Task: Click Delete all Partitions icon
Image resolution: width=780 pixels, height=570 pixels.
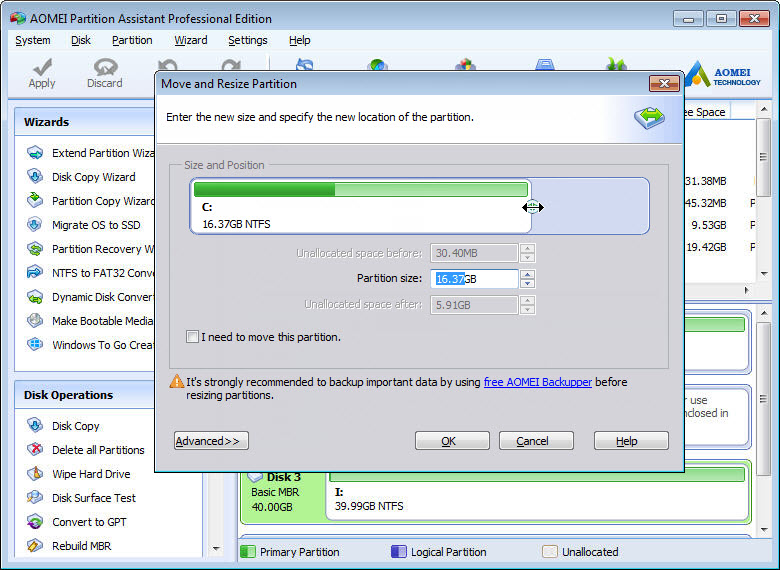Action: pyautogui.click(x=35, y=450)
